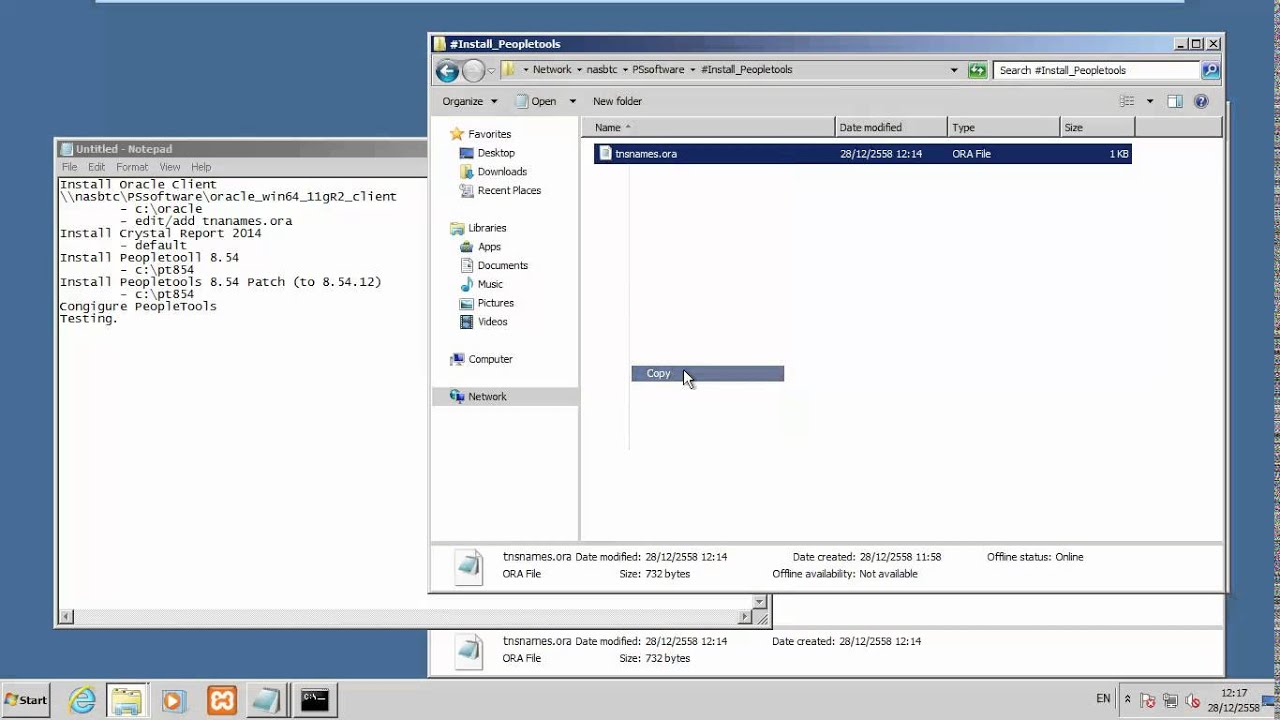Image resolution: width=1280 pixels, height=720 pixels.
Task: Open the recent pages dropdown next to Forward
Action: 491,71
